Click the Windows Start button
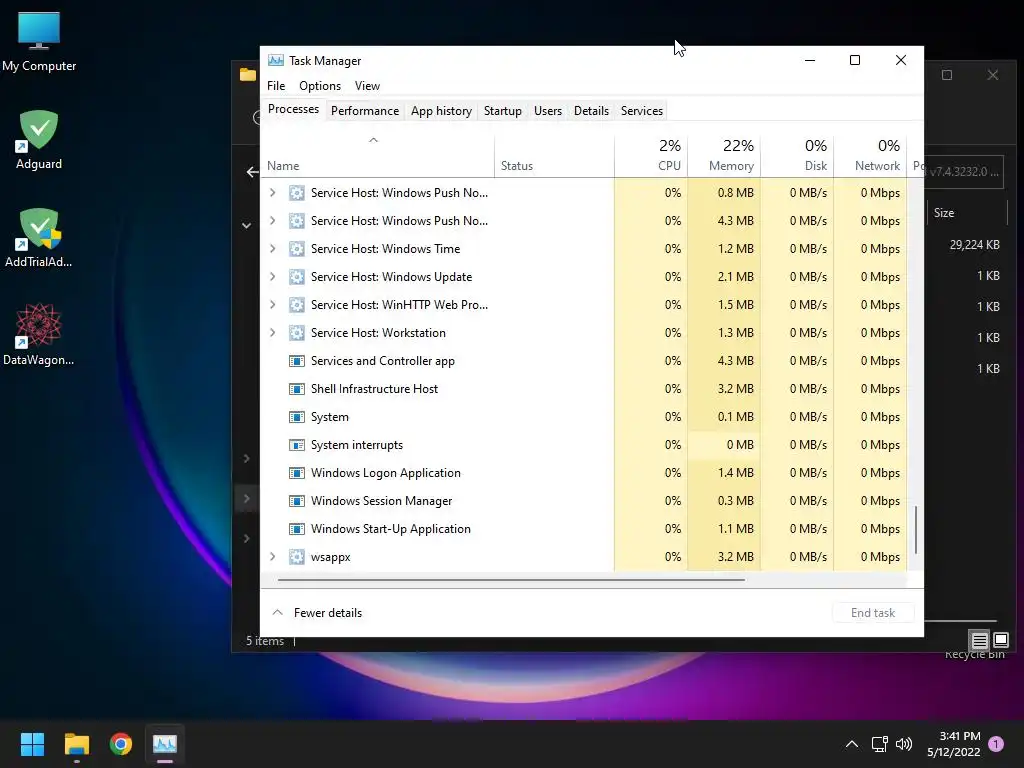 coord(32,744)
